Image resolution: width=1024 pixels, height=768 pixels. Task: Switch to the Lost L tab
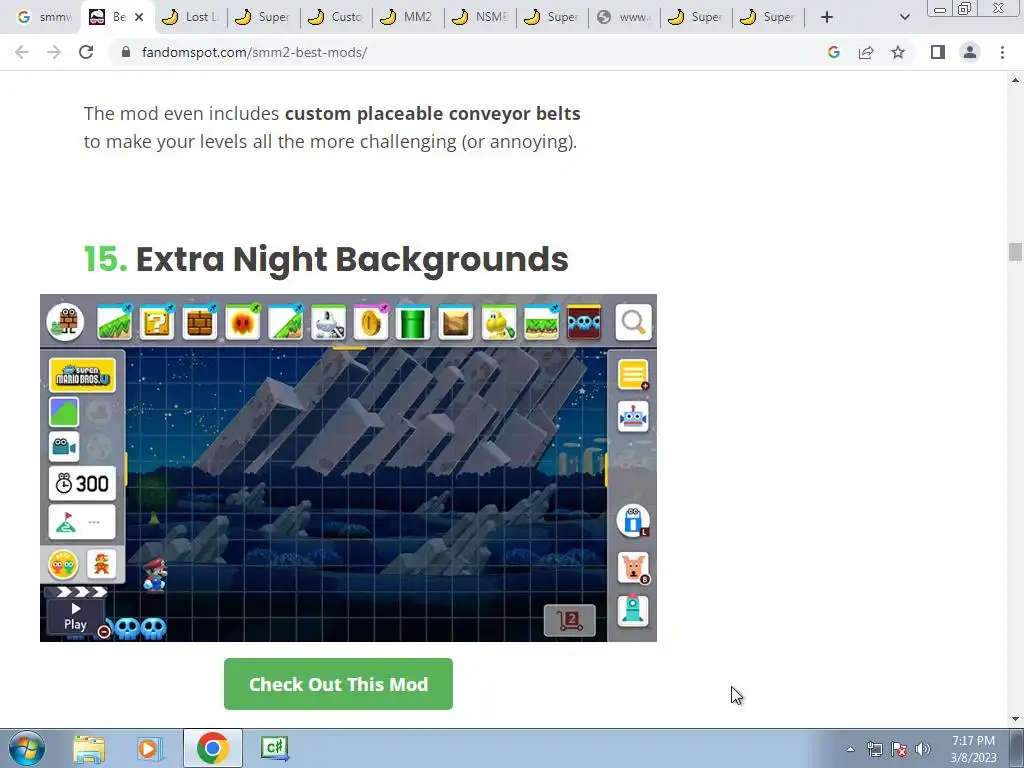point(191,17)
